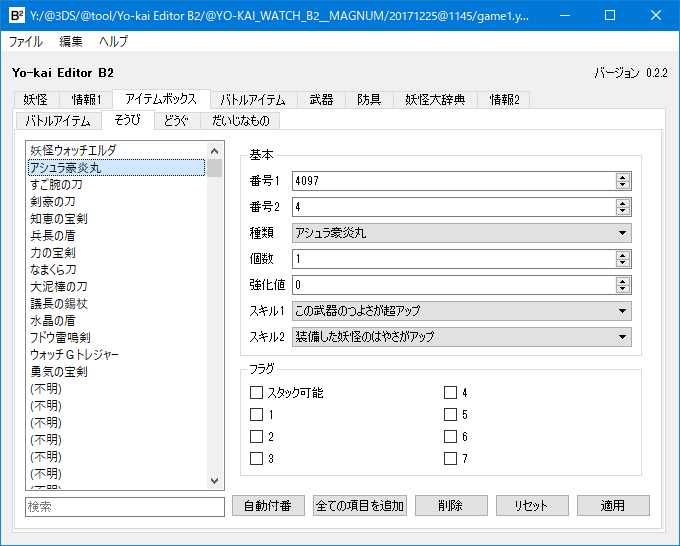Select 力の宝剣 in the list
680x546 pixels.
click(x=117, y=252)
